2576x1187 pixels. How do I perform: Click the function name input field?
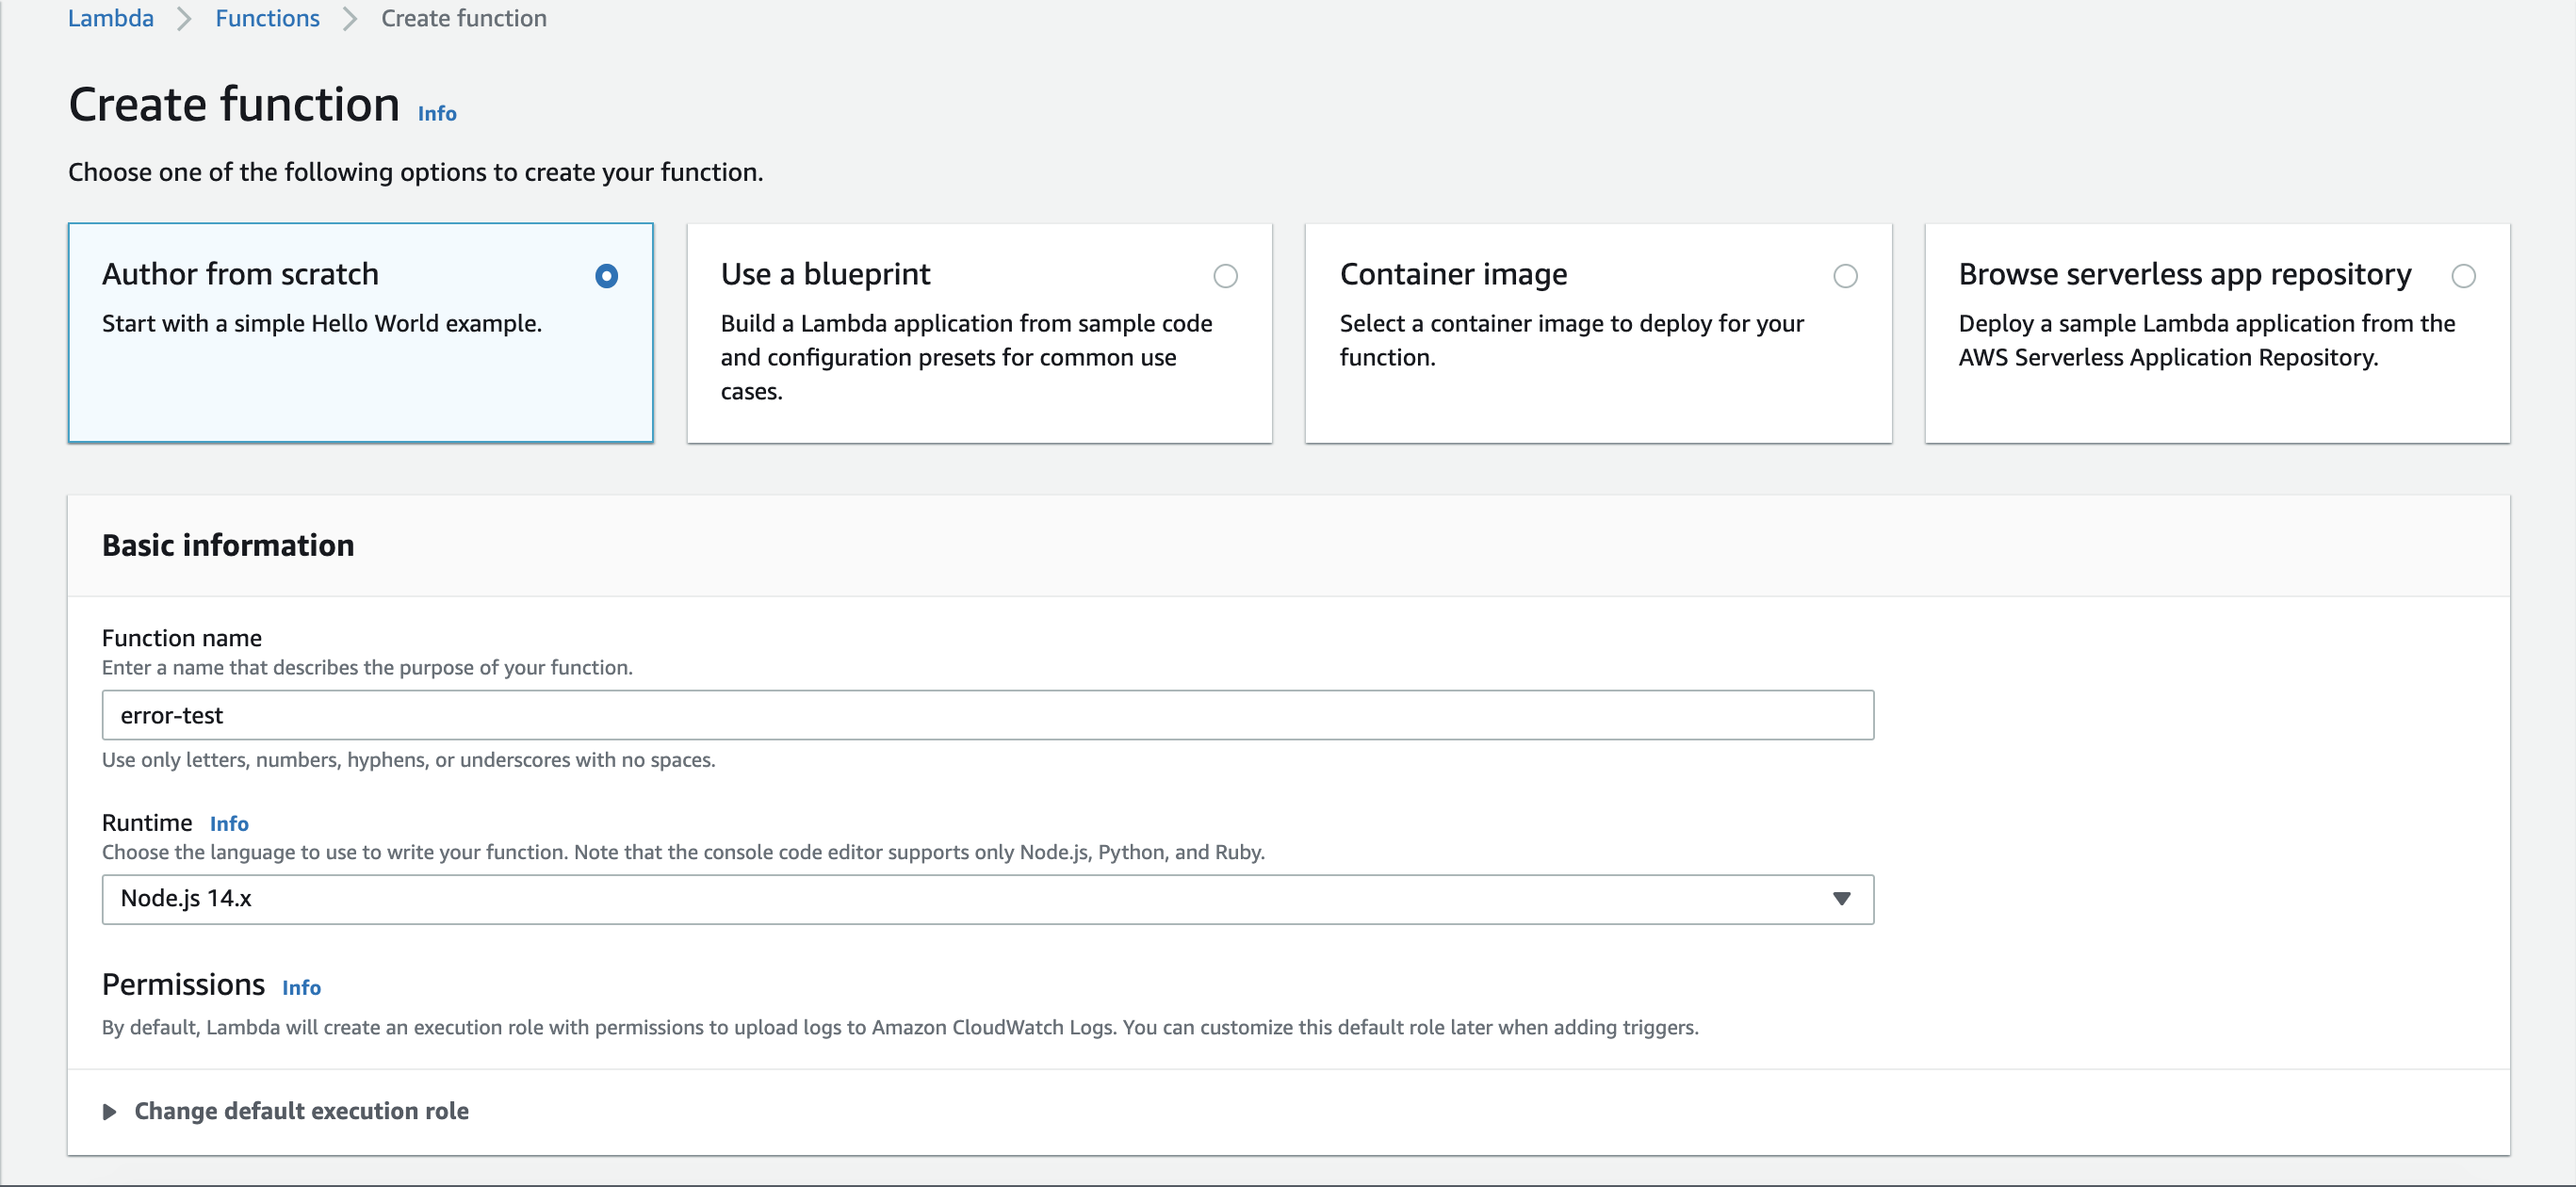coord(987,714)
